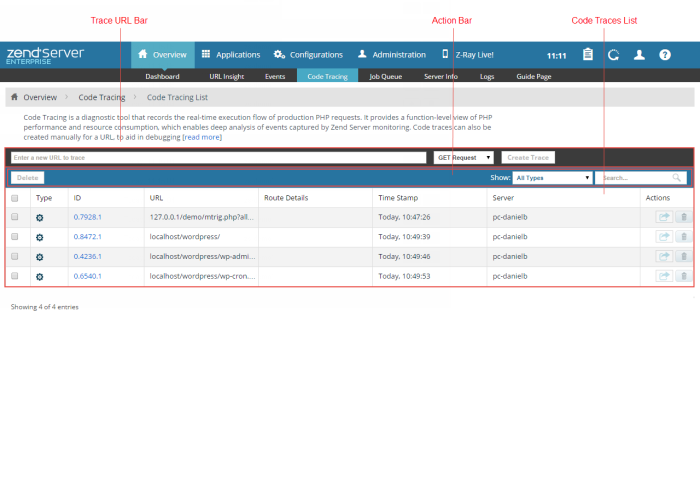Open trace ID 0.8472.1 link

88,237
